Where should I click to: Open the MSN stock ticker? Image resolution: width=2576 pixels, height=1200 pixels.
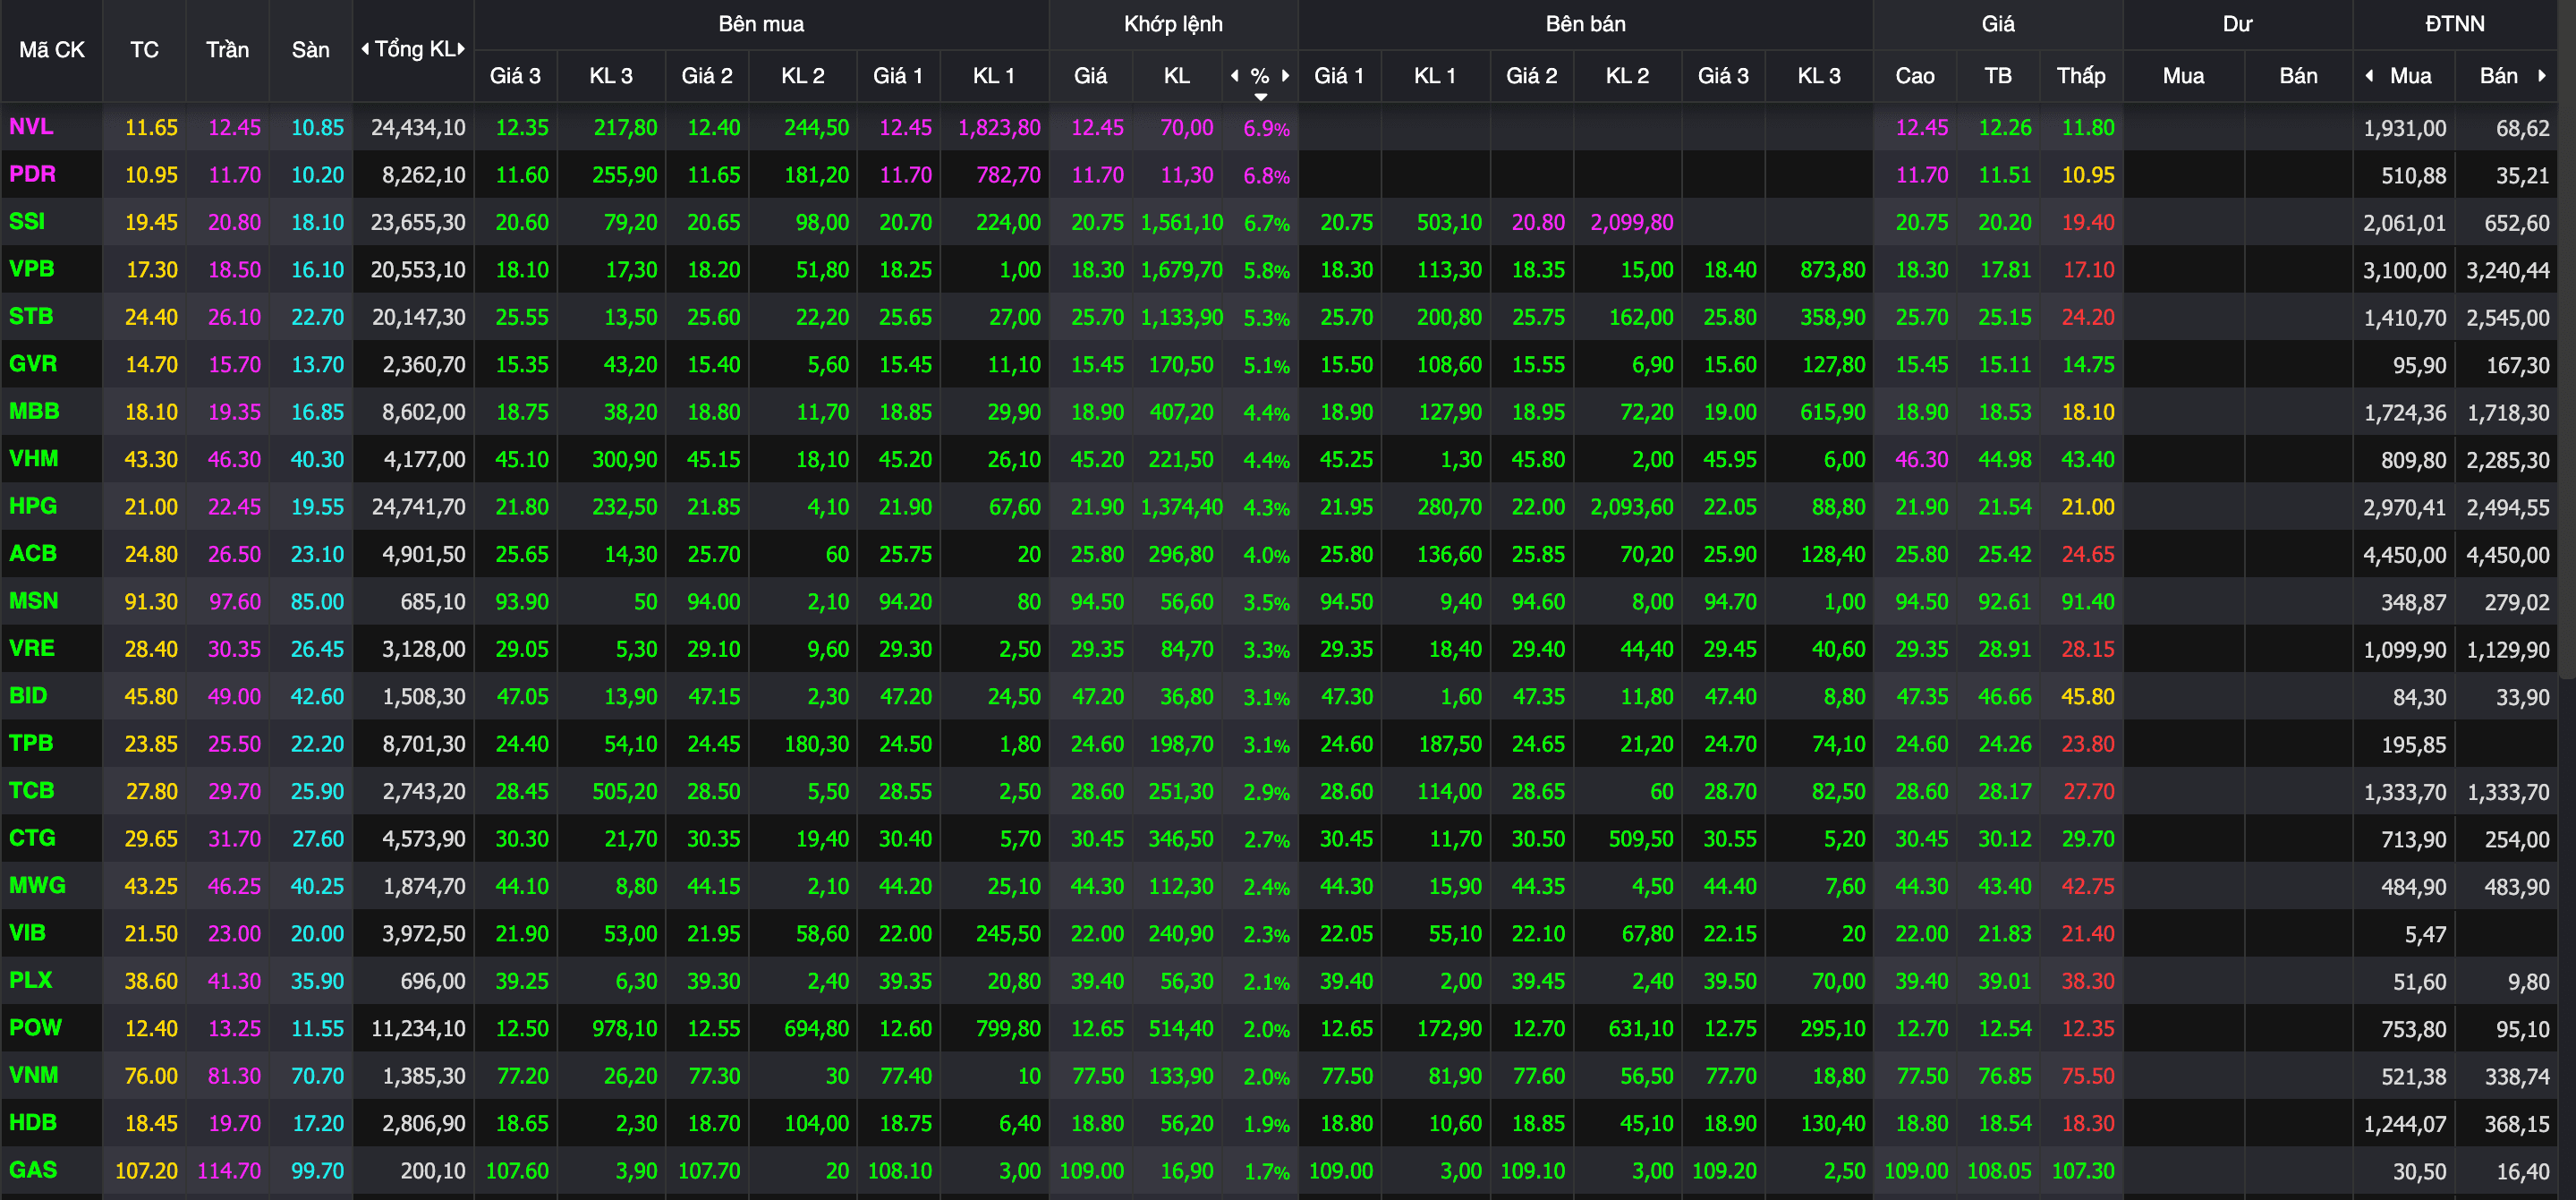(34, 601)
